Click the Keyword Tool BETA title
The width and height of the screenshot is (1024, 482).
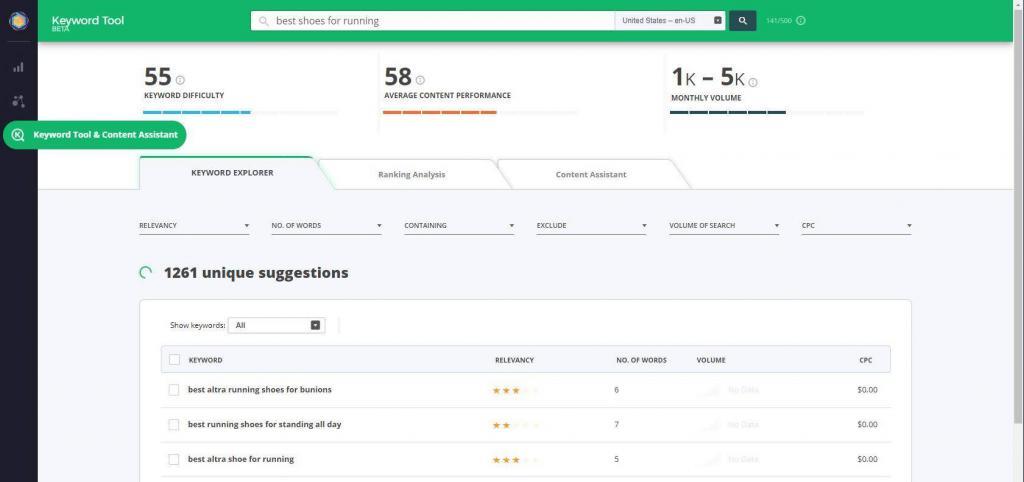(88, 22)
